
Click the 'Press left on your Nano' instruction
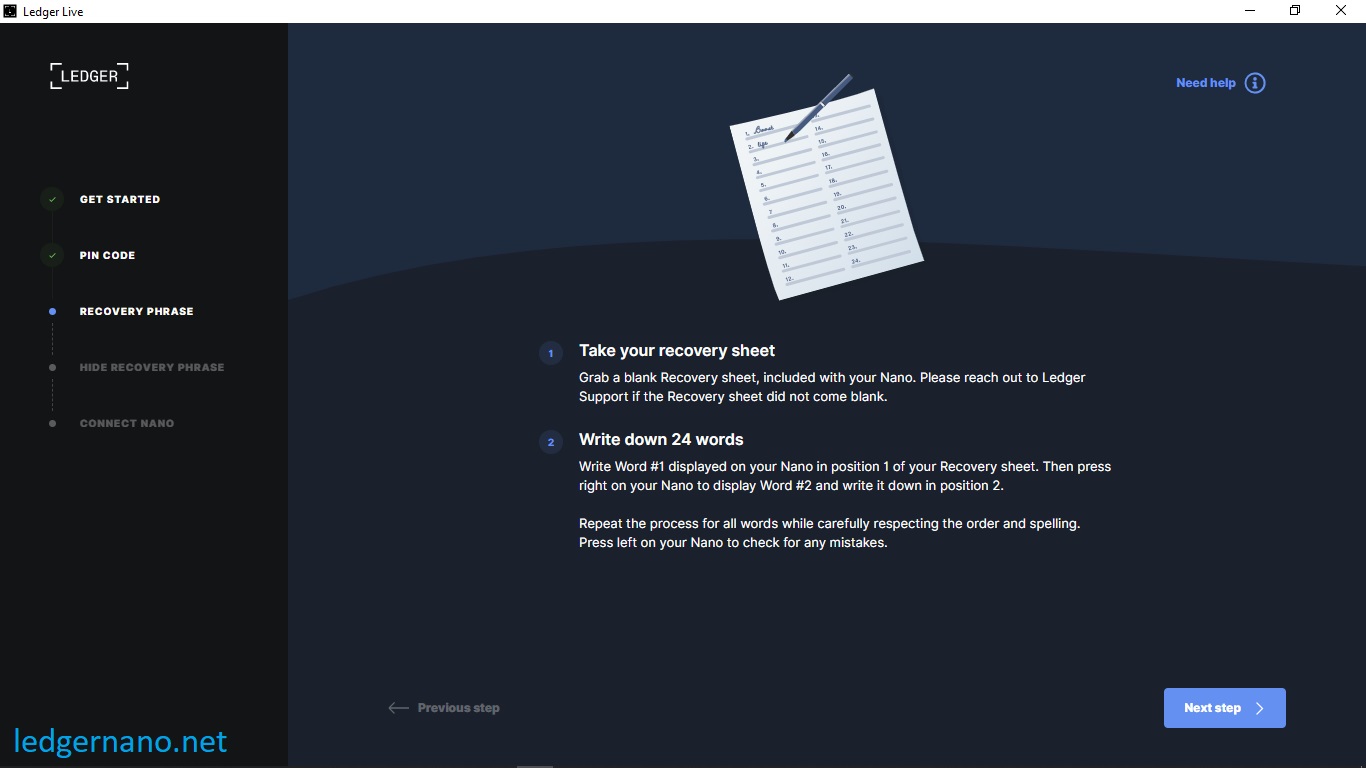pos(733,543)
